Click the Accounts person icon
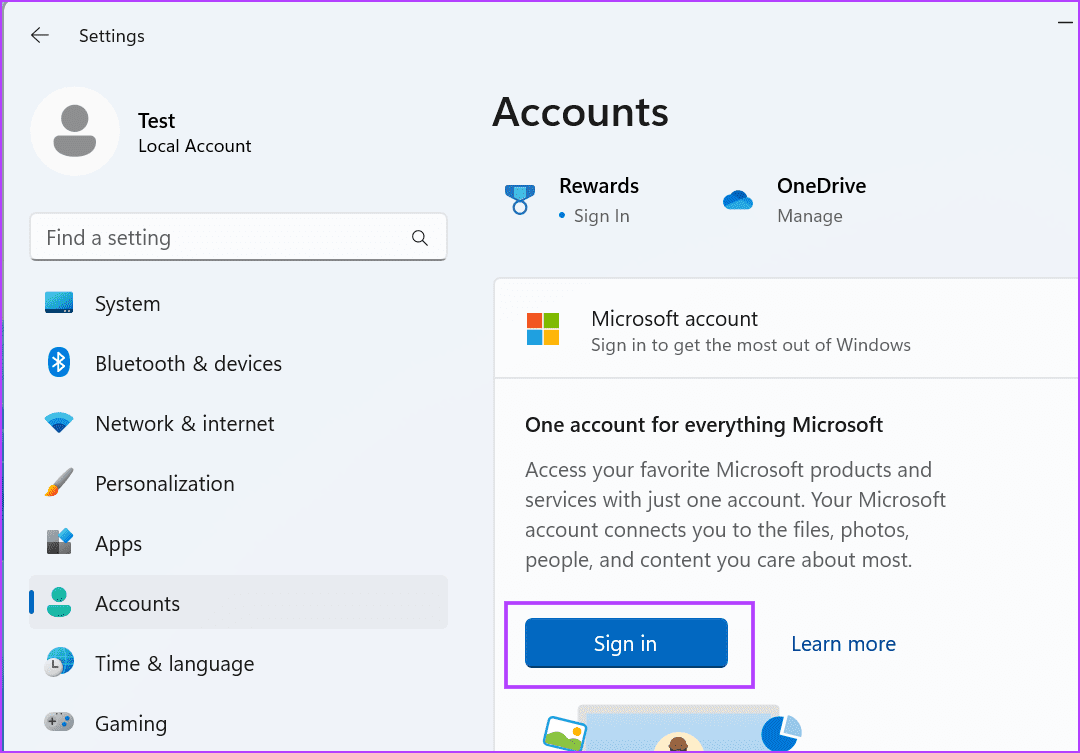Viewport: 1080px width, 753px height. (x=59, y=602)
